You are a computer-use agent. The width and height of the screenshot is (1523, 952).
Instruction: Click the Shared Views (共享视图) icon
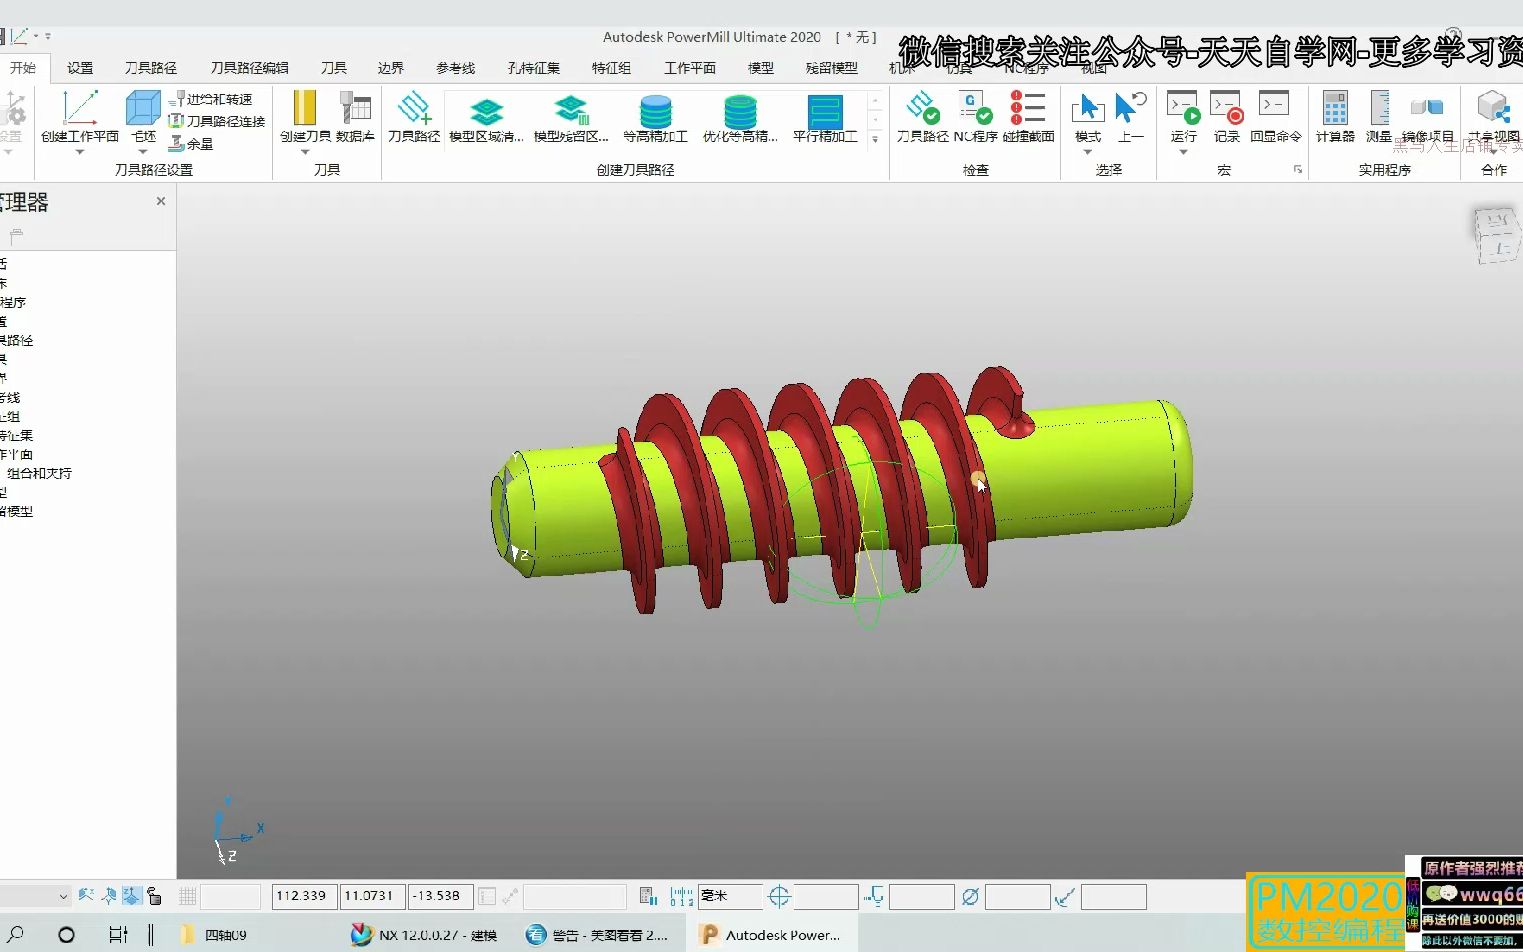(x=1494, y=108)
